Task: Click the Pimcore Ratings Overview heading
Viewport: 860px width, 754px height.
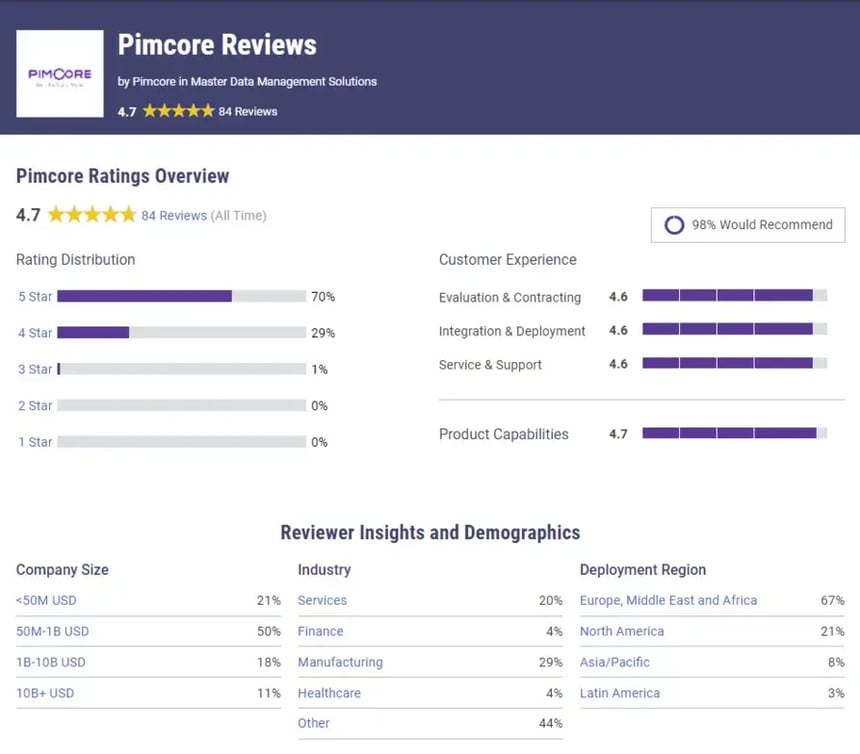Action: [x=122, y=176]
